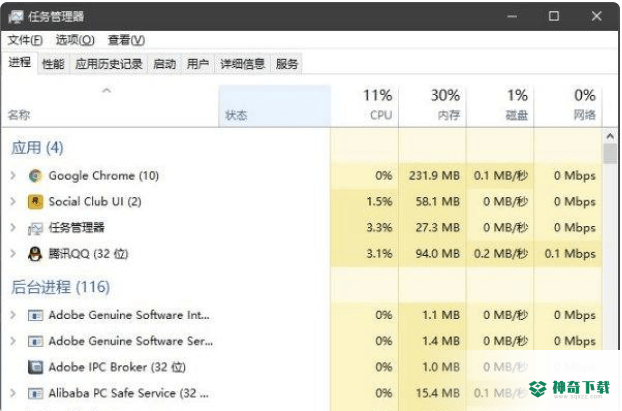Switch to the 服务 tab
This screenshot has height=411, width=622.
tap(286, 64)
